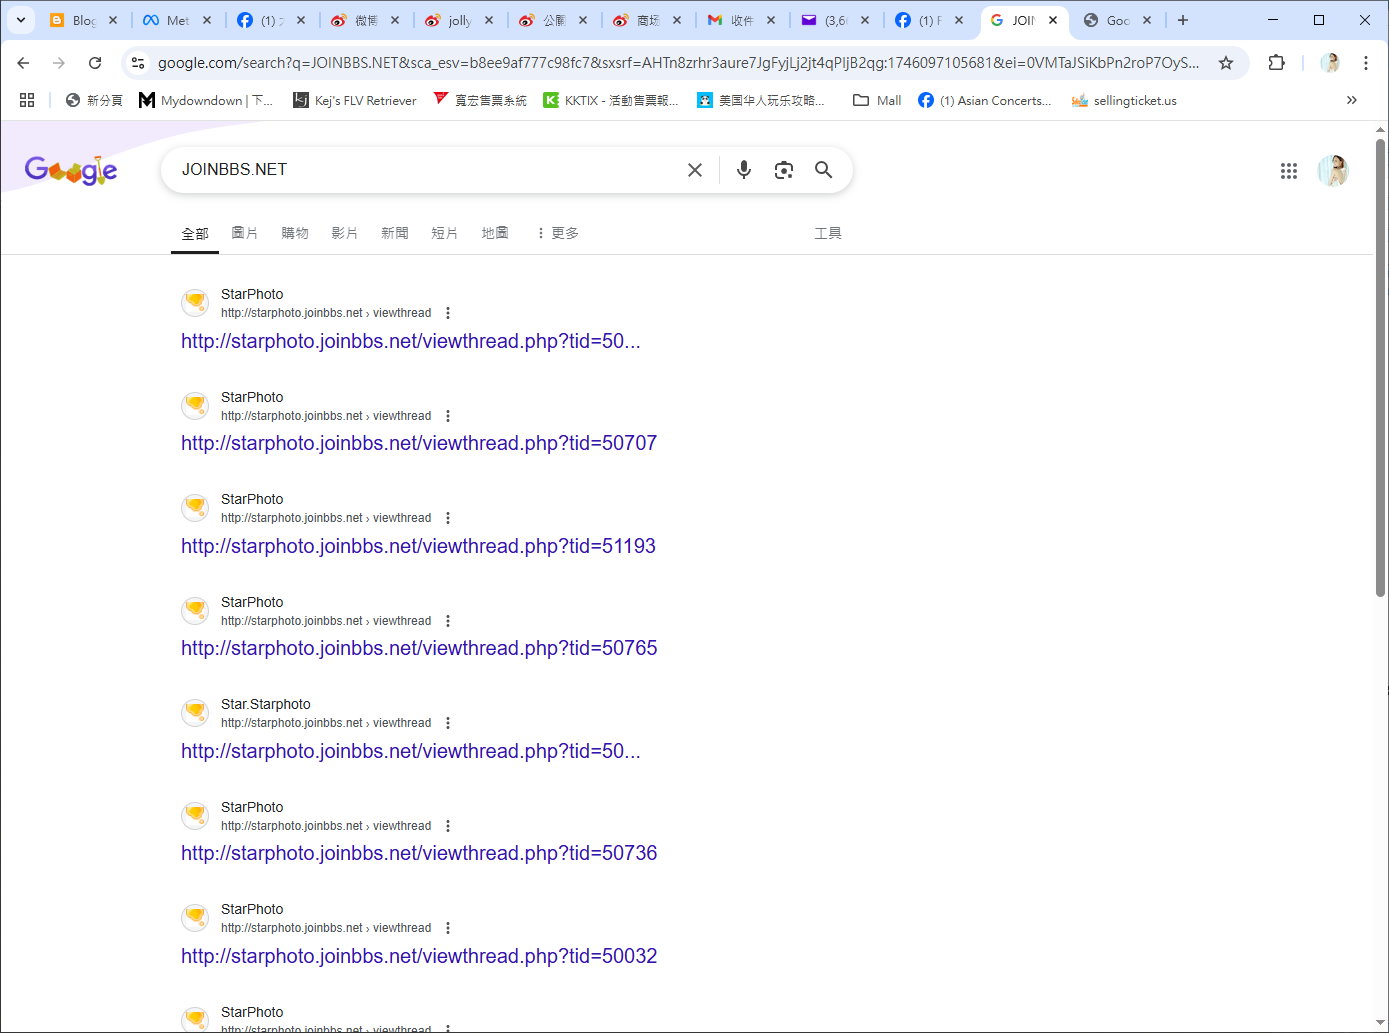This screenshot has width=1389, height=1033.
Task: Open the viewthread.php?tid=50707 result link
Action: [419, 443]
